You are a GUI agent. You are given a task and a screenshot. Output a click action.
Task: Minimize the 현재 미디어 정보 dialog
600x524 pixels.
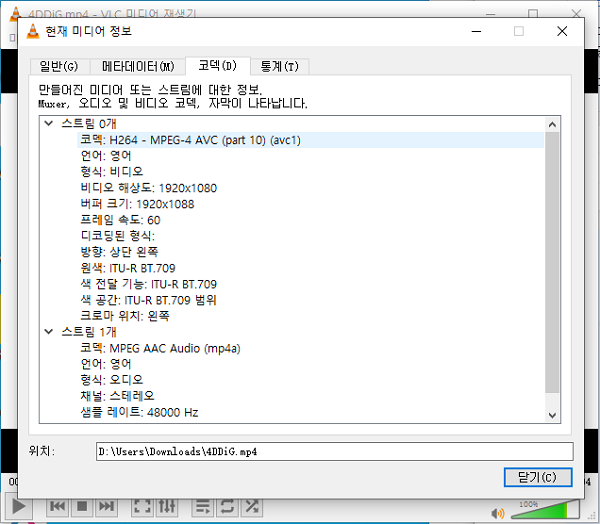coord(476,31)
